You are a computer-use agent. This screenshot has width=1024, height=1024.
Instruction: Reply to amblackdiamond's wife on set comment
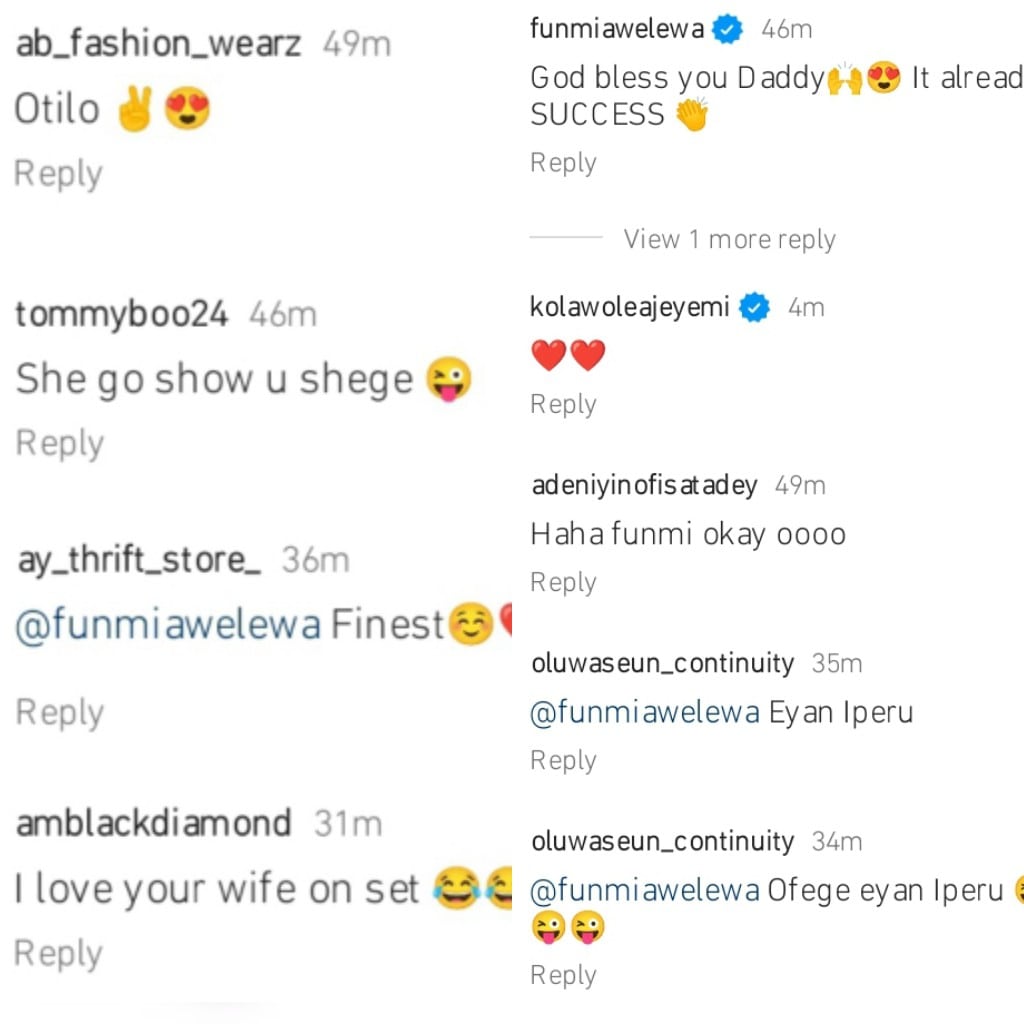tap(58, 954)
